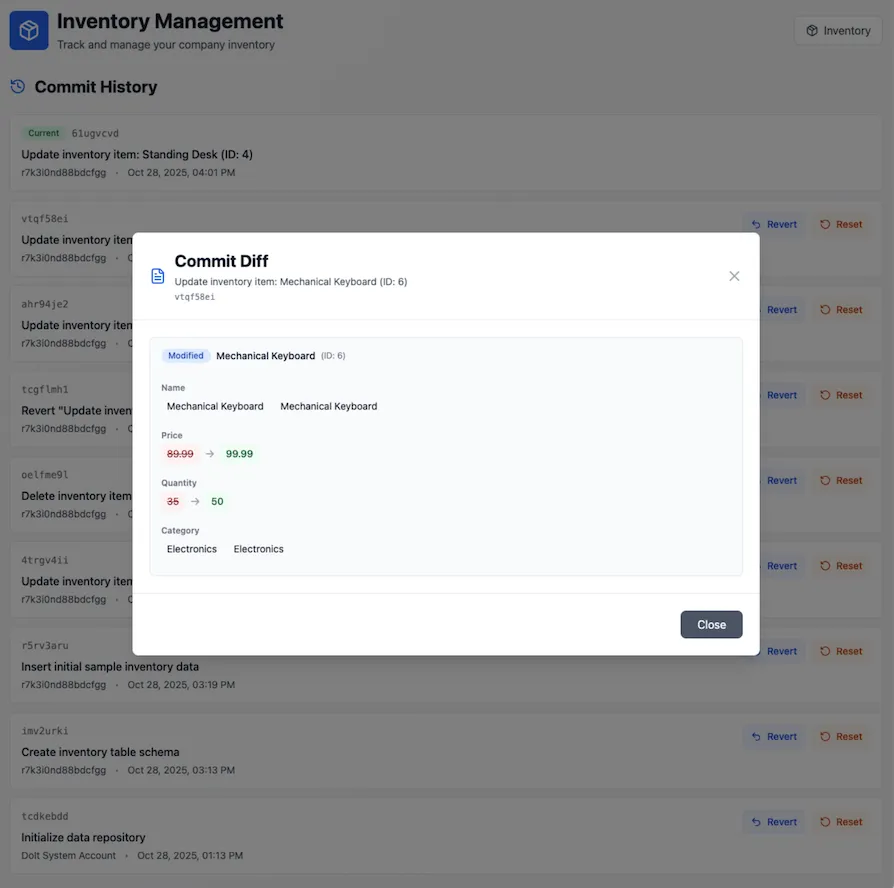Click the circular reset icon on commit imv2urki

(825, 736)
